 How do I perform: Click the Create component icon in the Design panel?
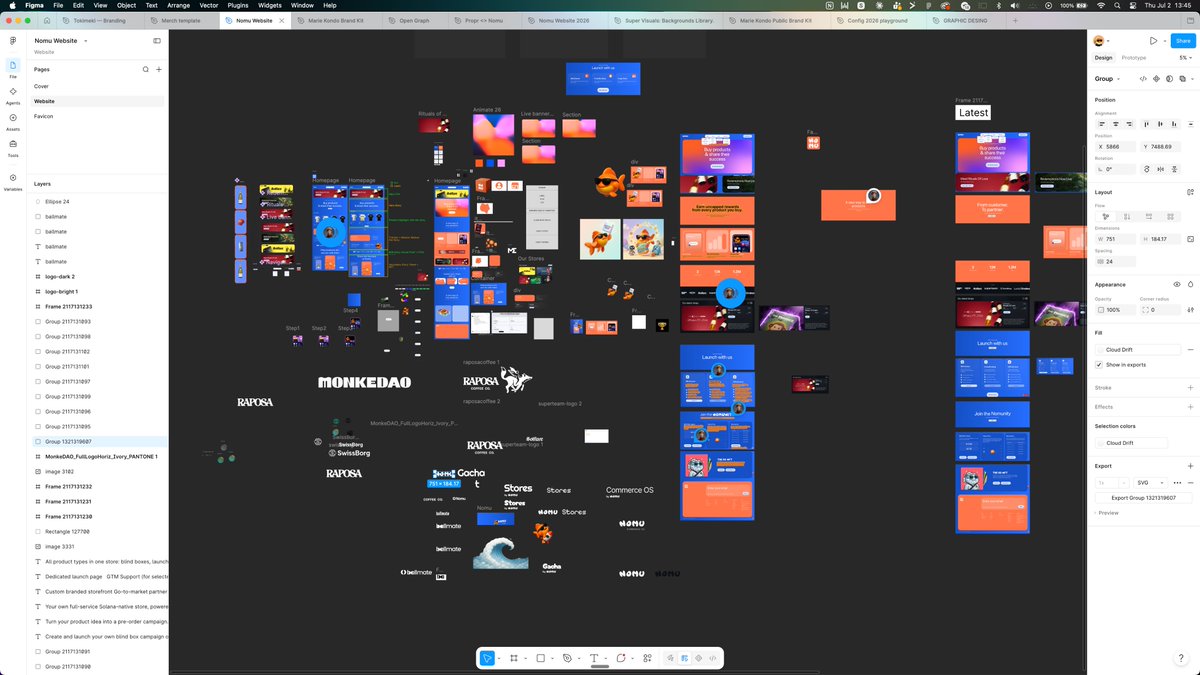pyautogui.click(x=1157, y=78)
